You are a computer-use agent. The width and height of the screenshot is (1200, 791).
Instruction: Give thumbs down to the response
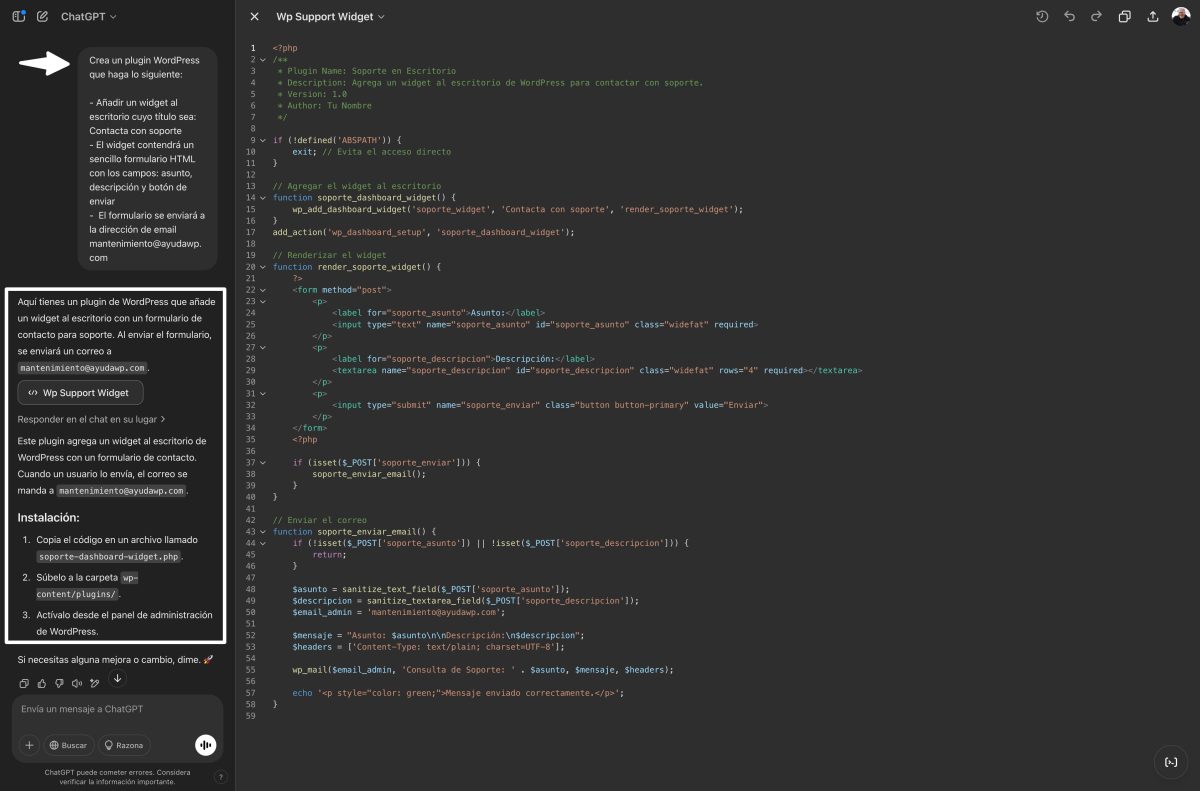[60, 683]
